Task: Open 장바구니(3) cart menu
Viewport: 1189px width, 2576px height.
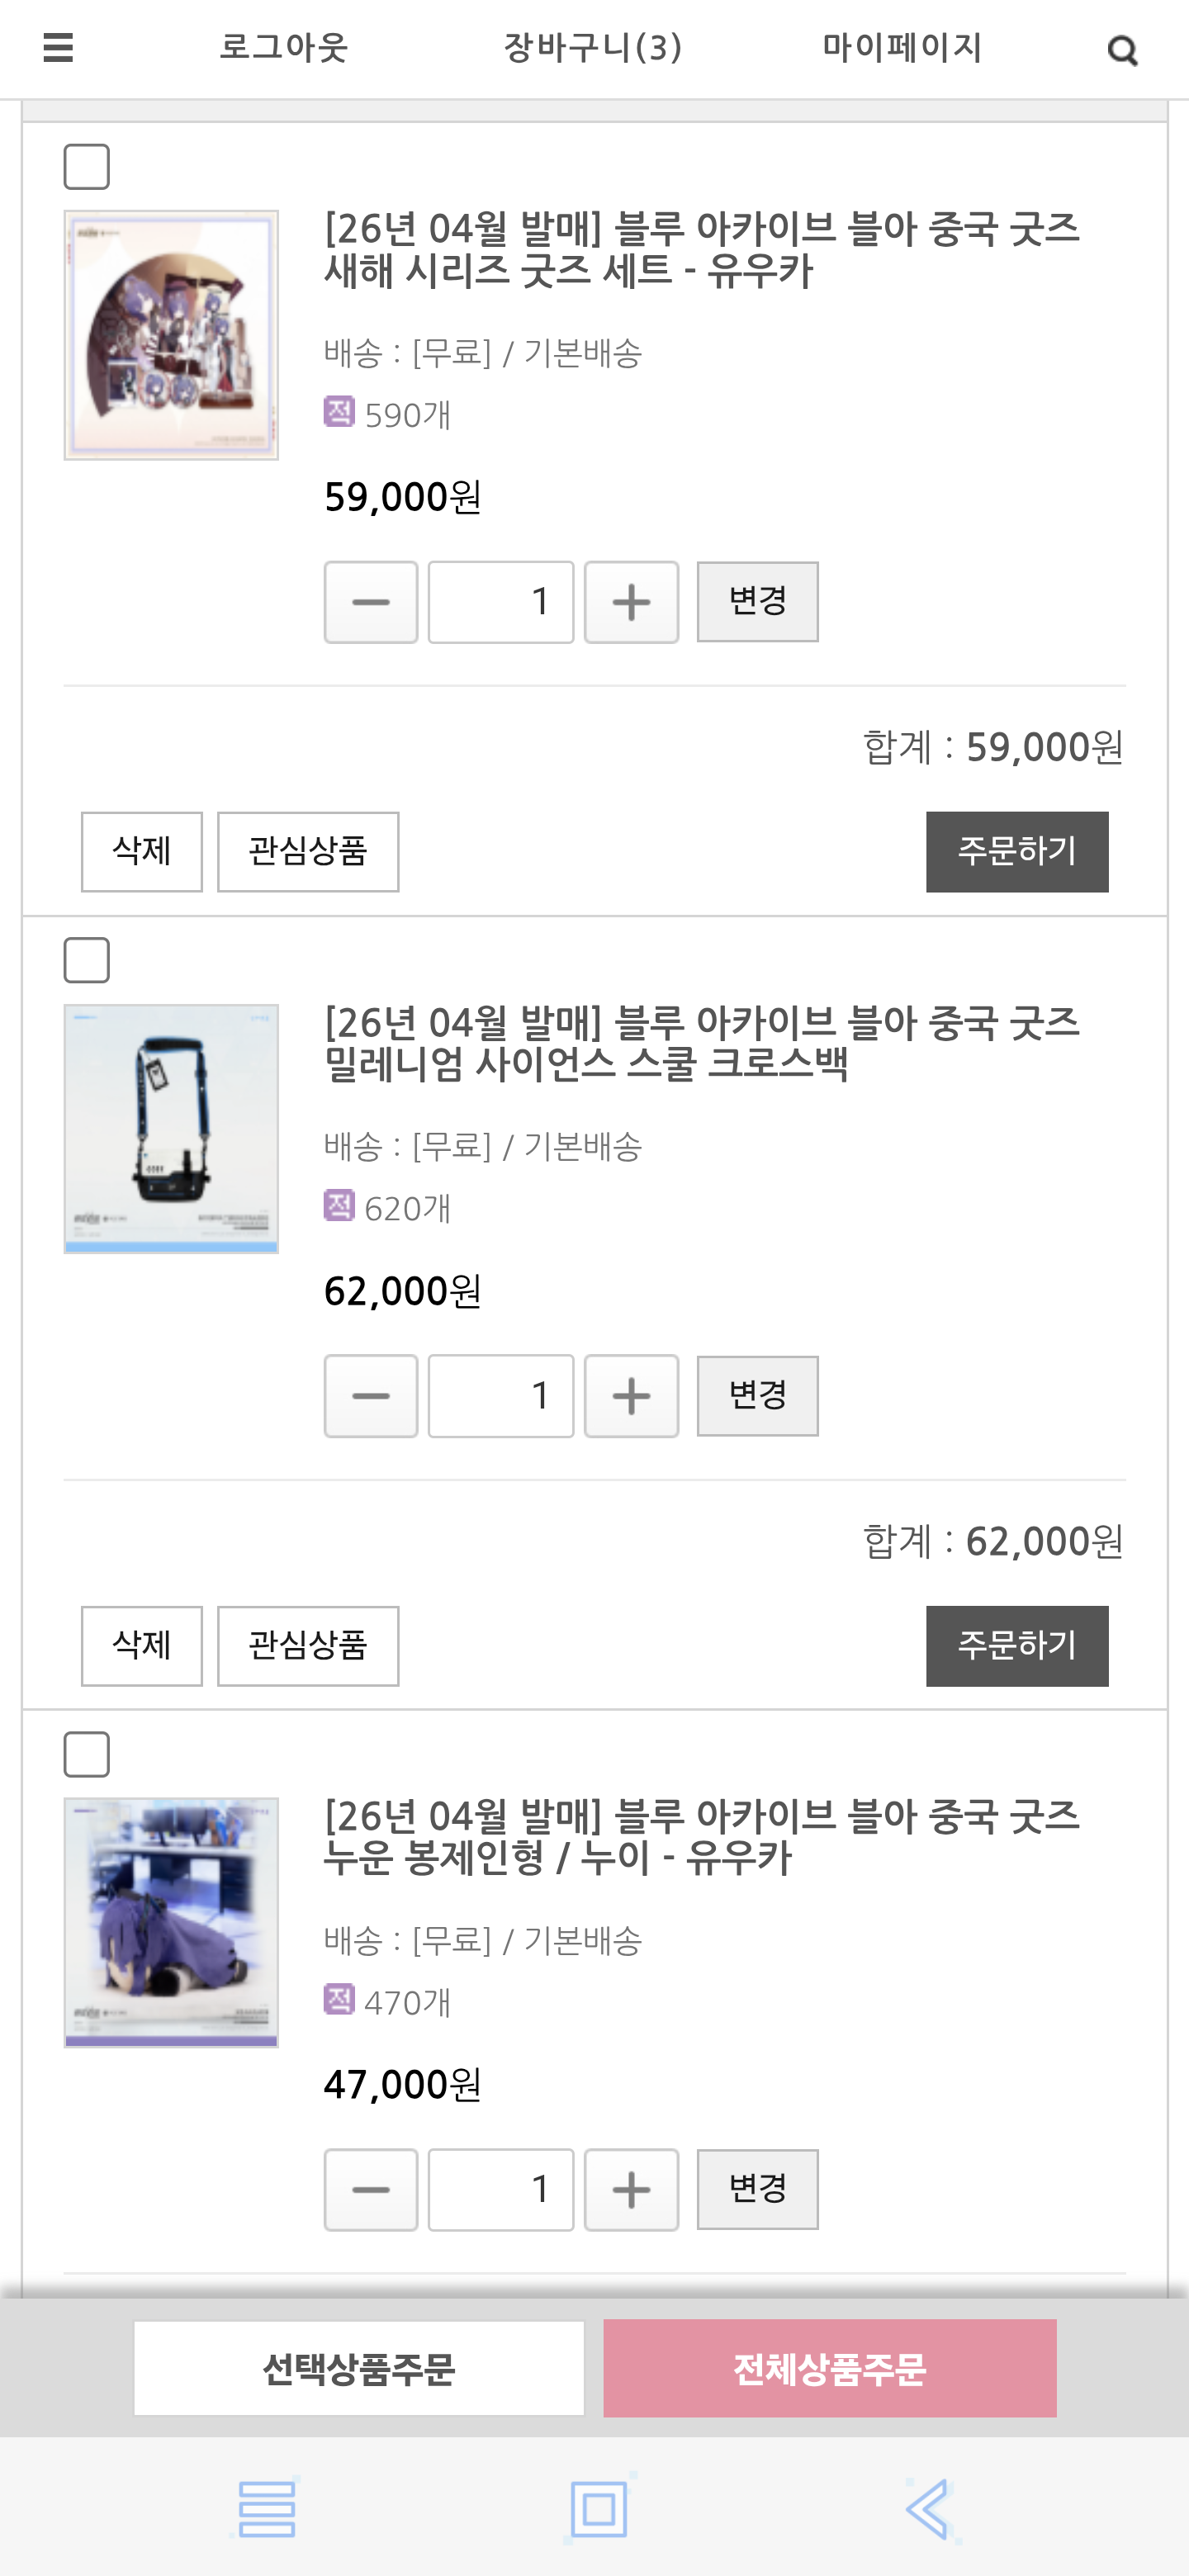Action: coord(593,47)
